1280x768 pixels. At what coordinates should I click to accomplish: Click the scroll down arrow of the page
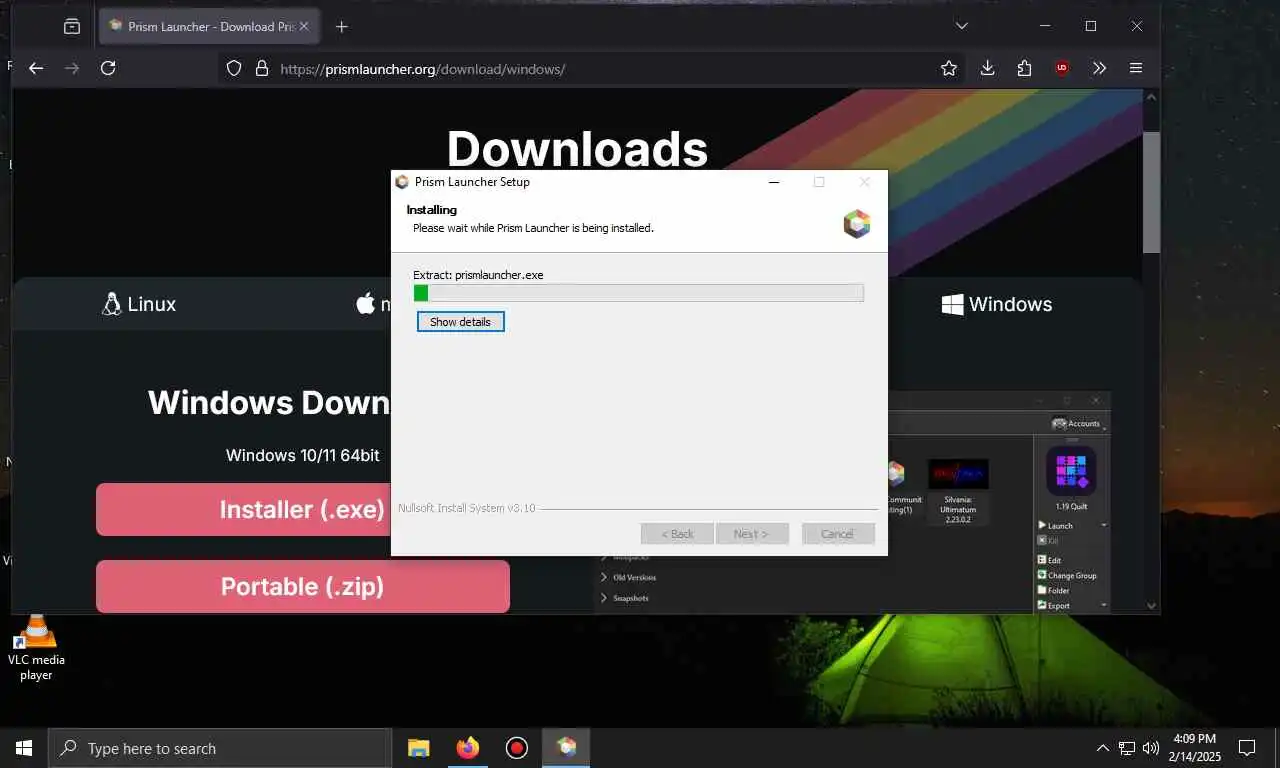[1151, 605]
